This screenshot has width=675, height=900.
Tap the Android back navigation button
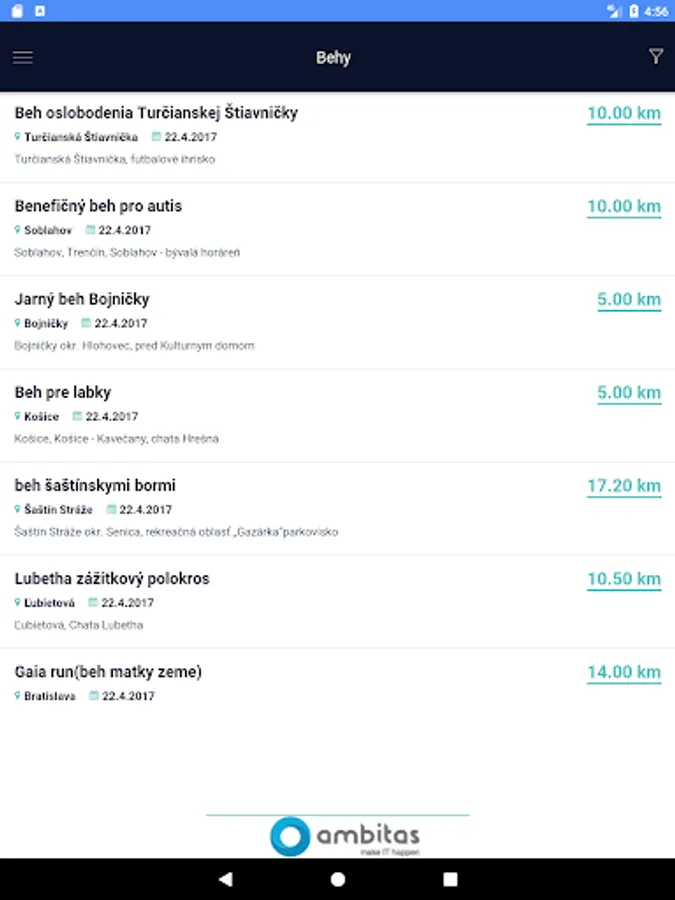[x=225, y=879]
